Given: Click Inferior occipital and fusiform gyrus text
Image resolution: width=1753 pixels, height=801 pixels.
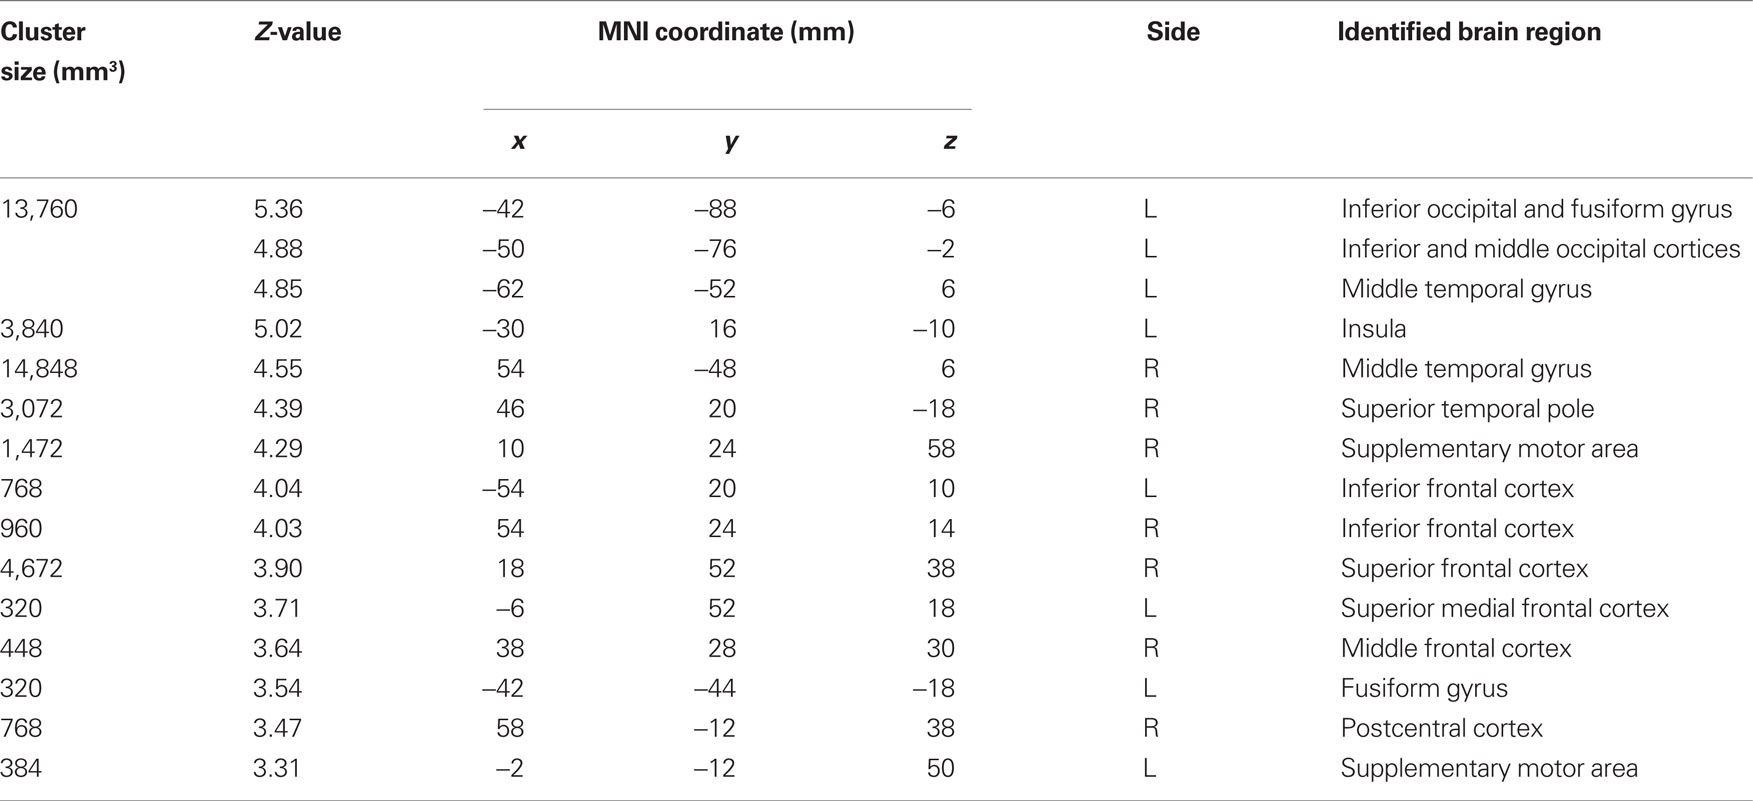Looking at the screenshot, I should coord(1536,209).
